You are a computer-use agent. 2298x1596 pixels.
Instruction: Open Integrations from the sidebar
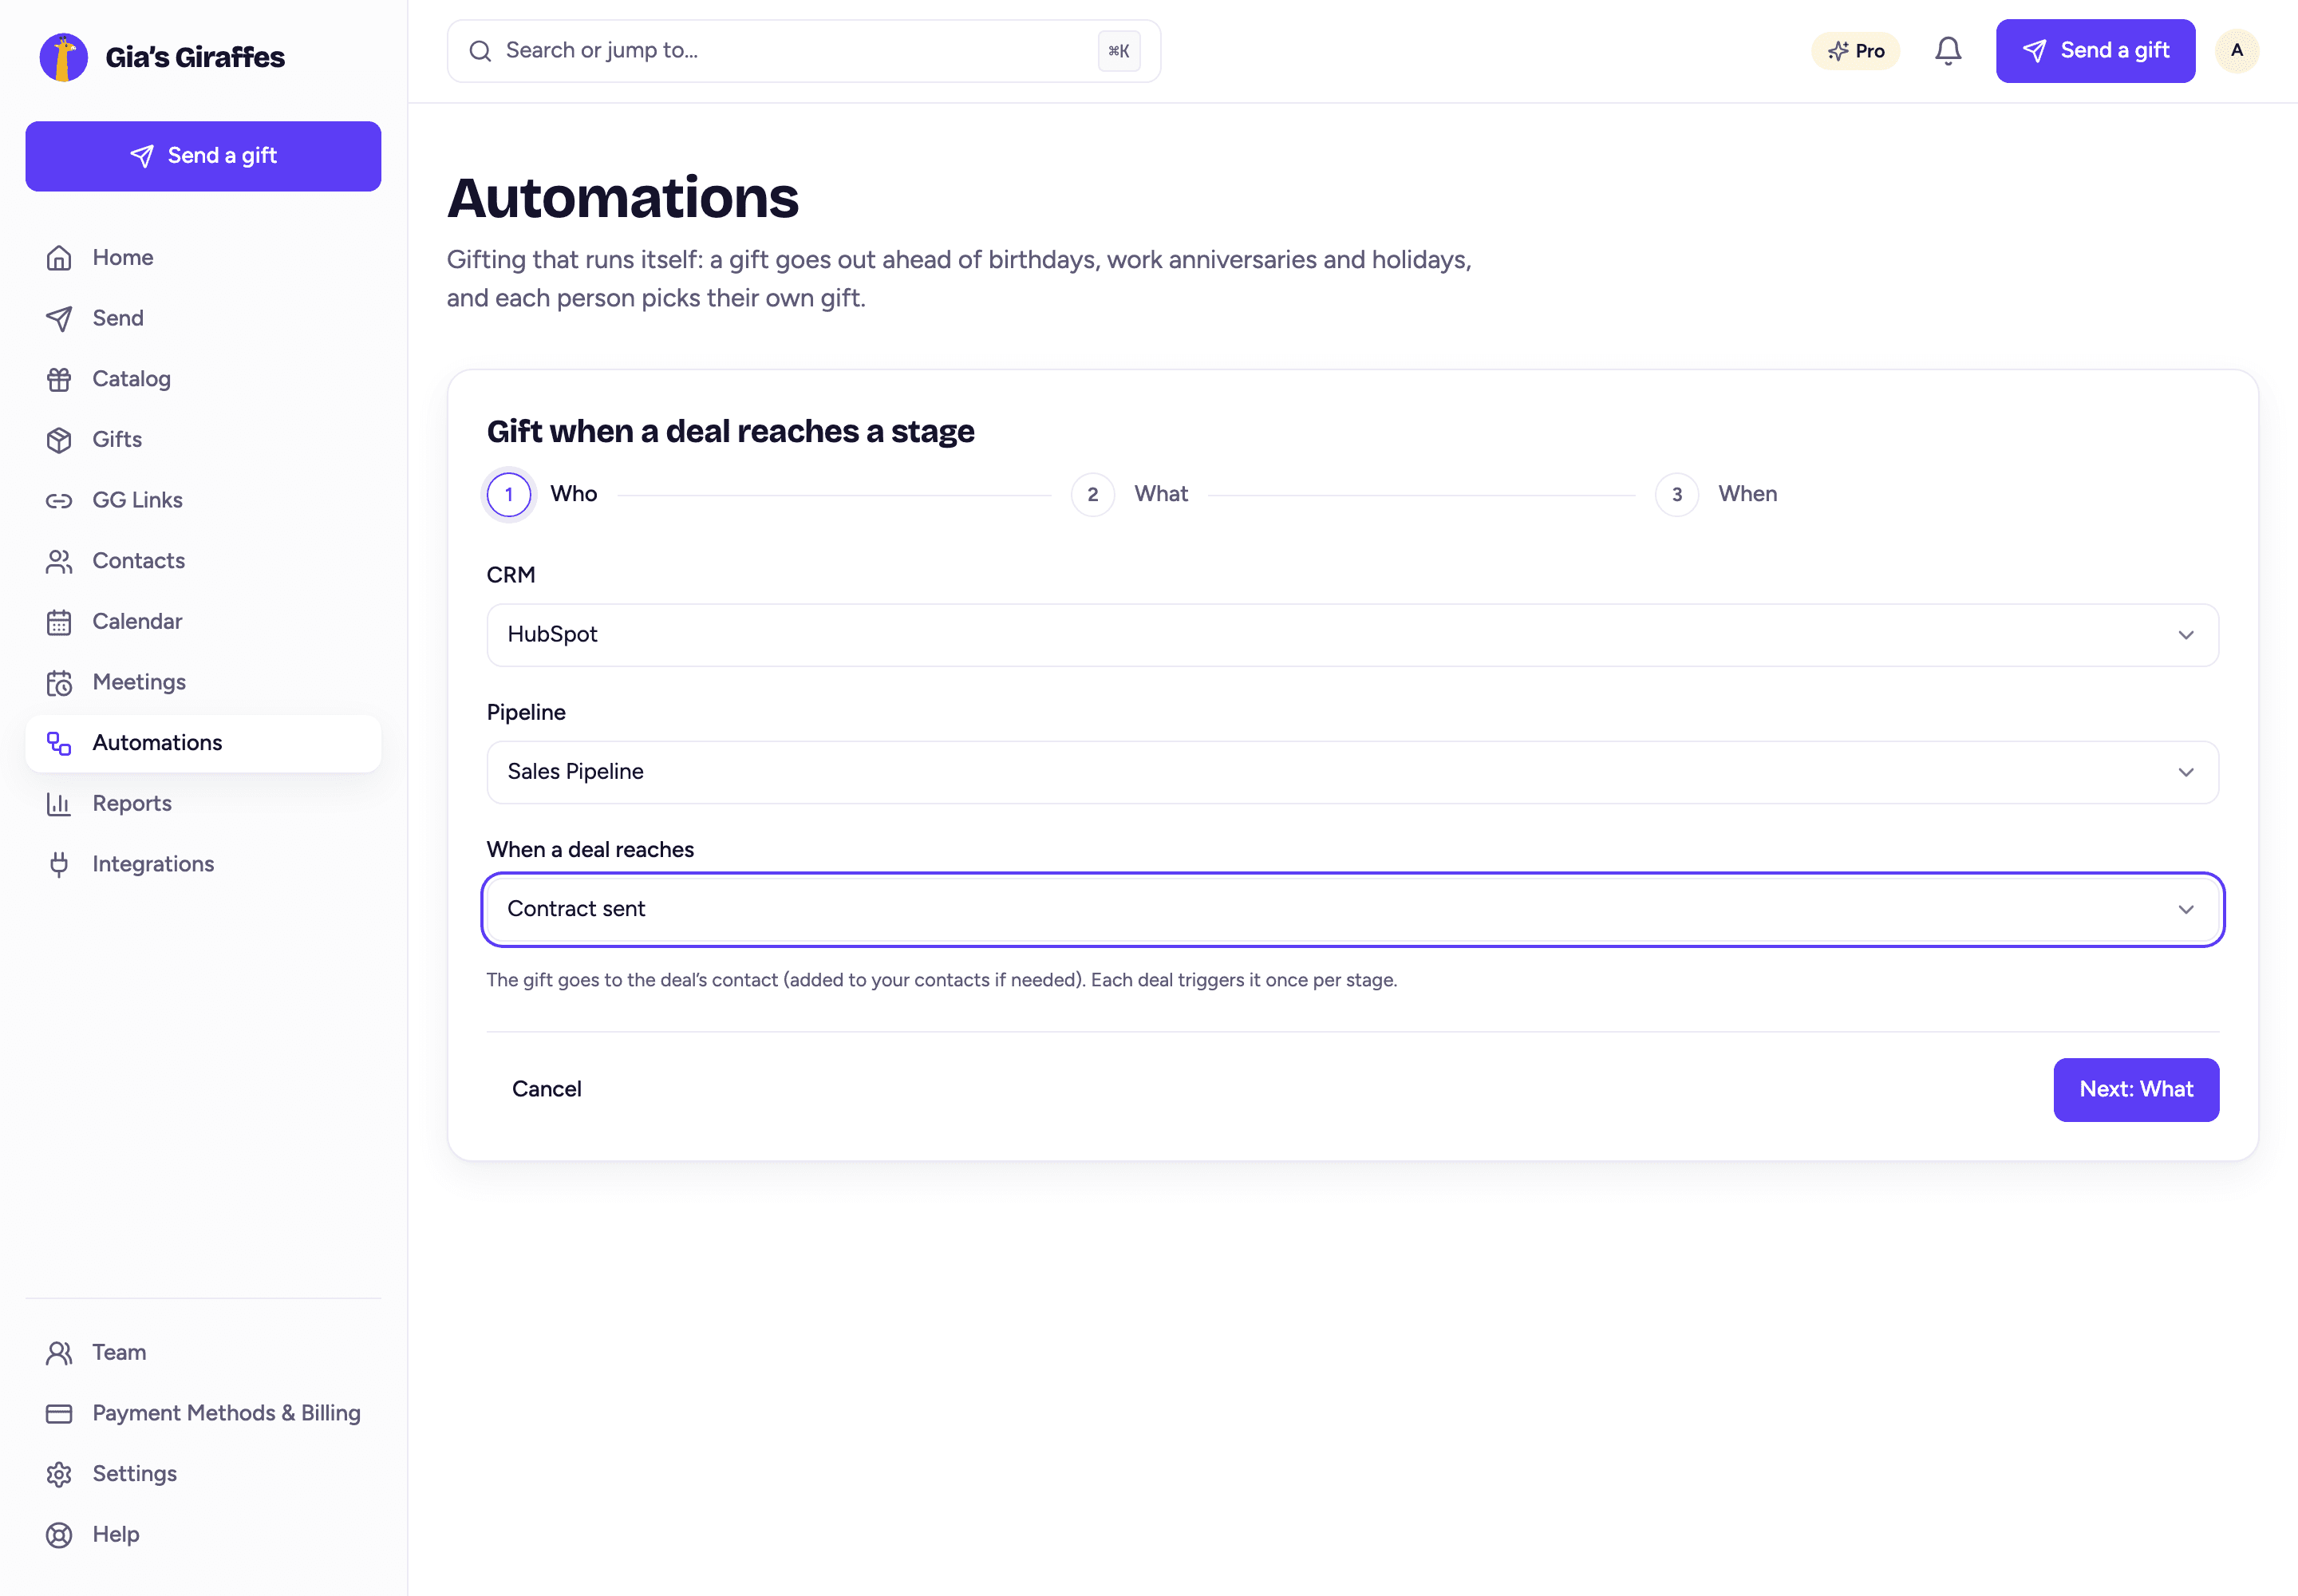click(x=203, y=865)
